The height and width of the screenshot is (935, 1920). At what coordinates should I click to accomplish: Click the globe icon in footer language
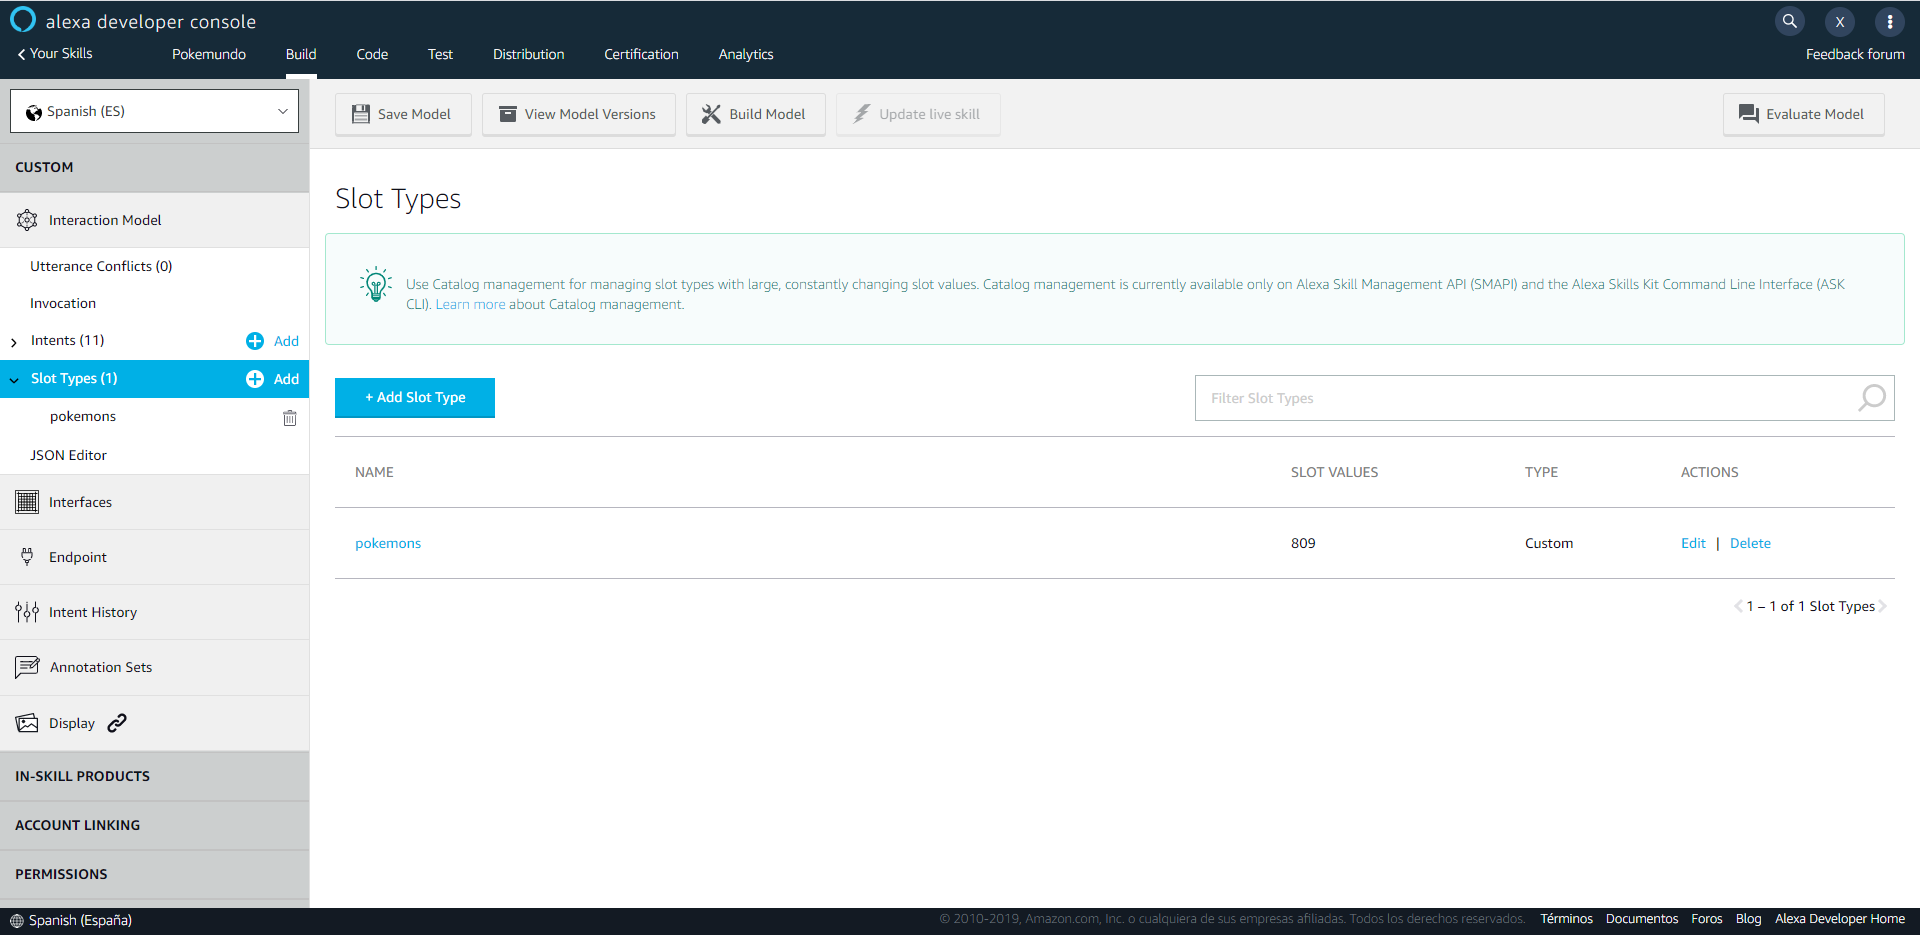click(16, 921)
